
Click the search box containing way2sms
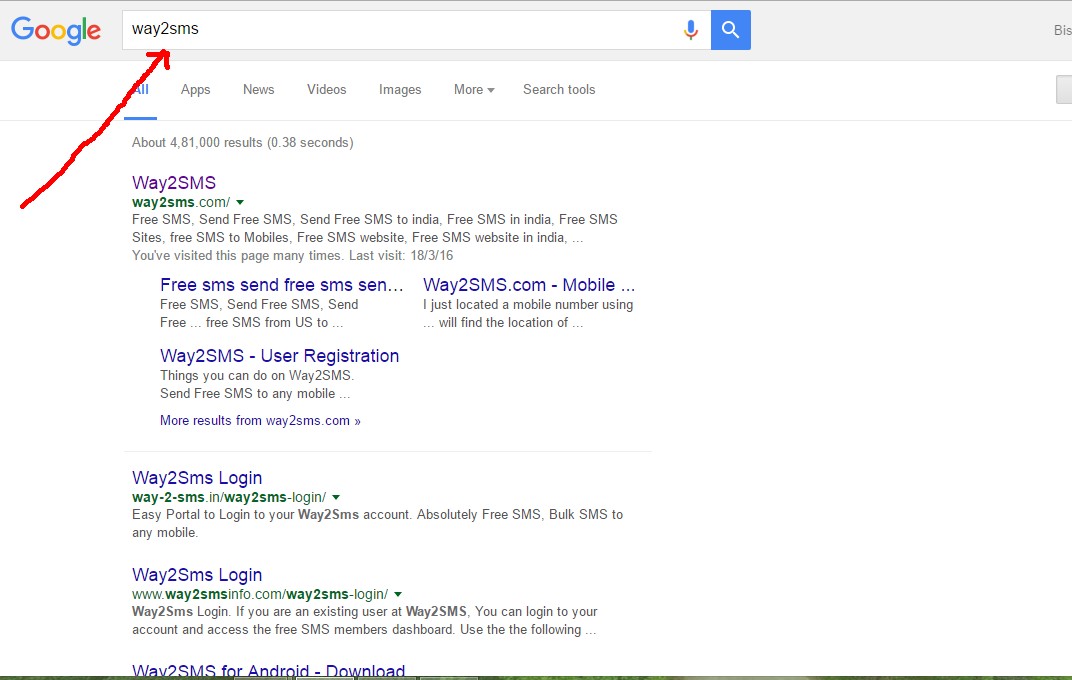[x=416, y=30]
